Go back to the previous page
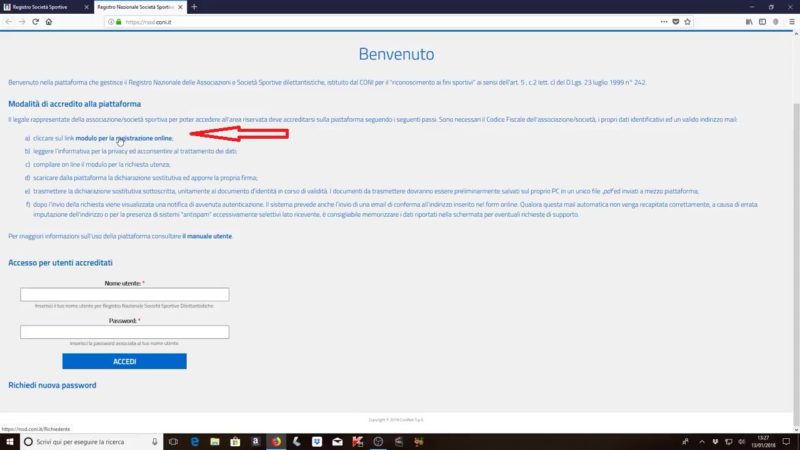The height and width of the screenshot is (450, 800). click(x=8, y=22)
